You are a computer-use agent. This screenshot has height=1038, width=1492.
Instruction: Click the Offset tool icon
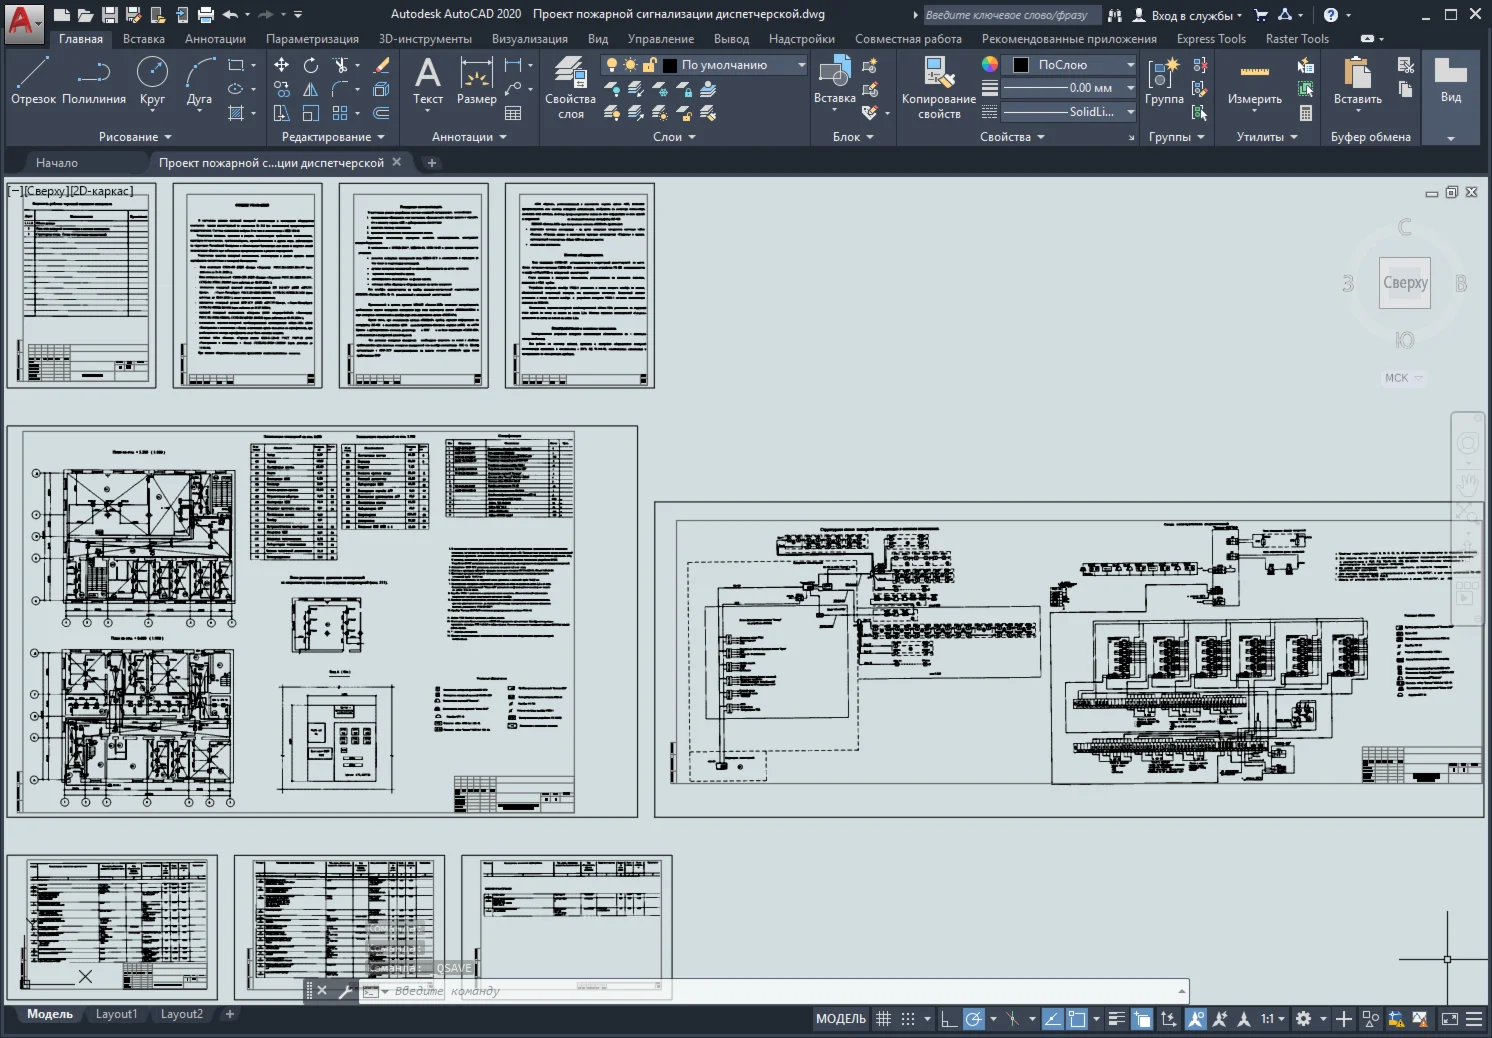tap(381, 113)
